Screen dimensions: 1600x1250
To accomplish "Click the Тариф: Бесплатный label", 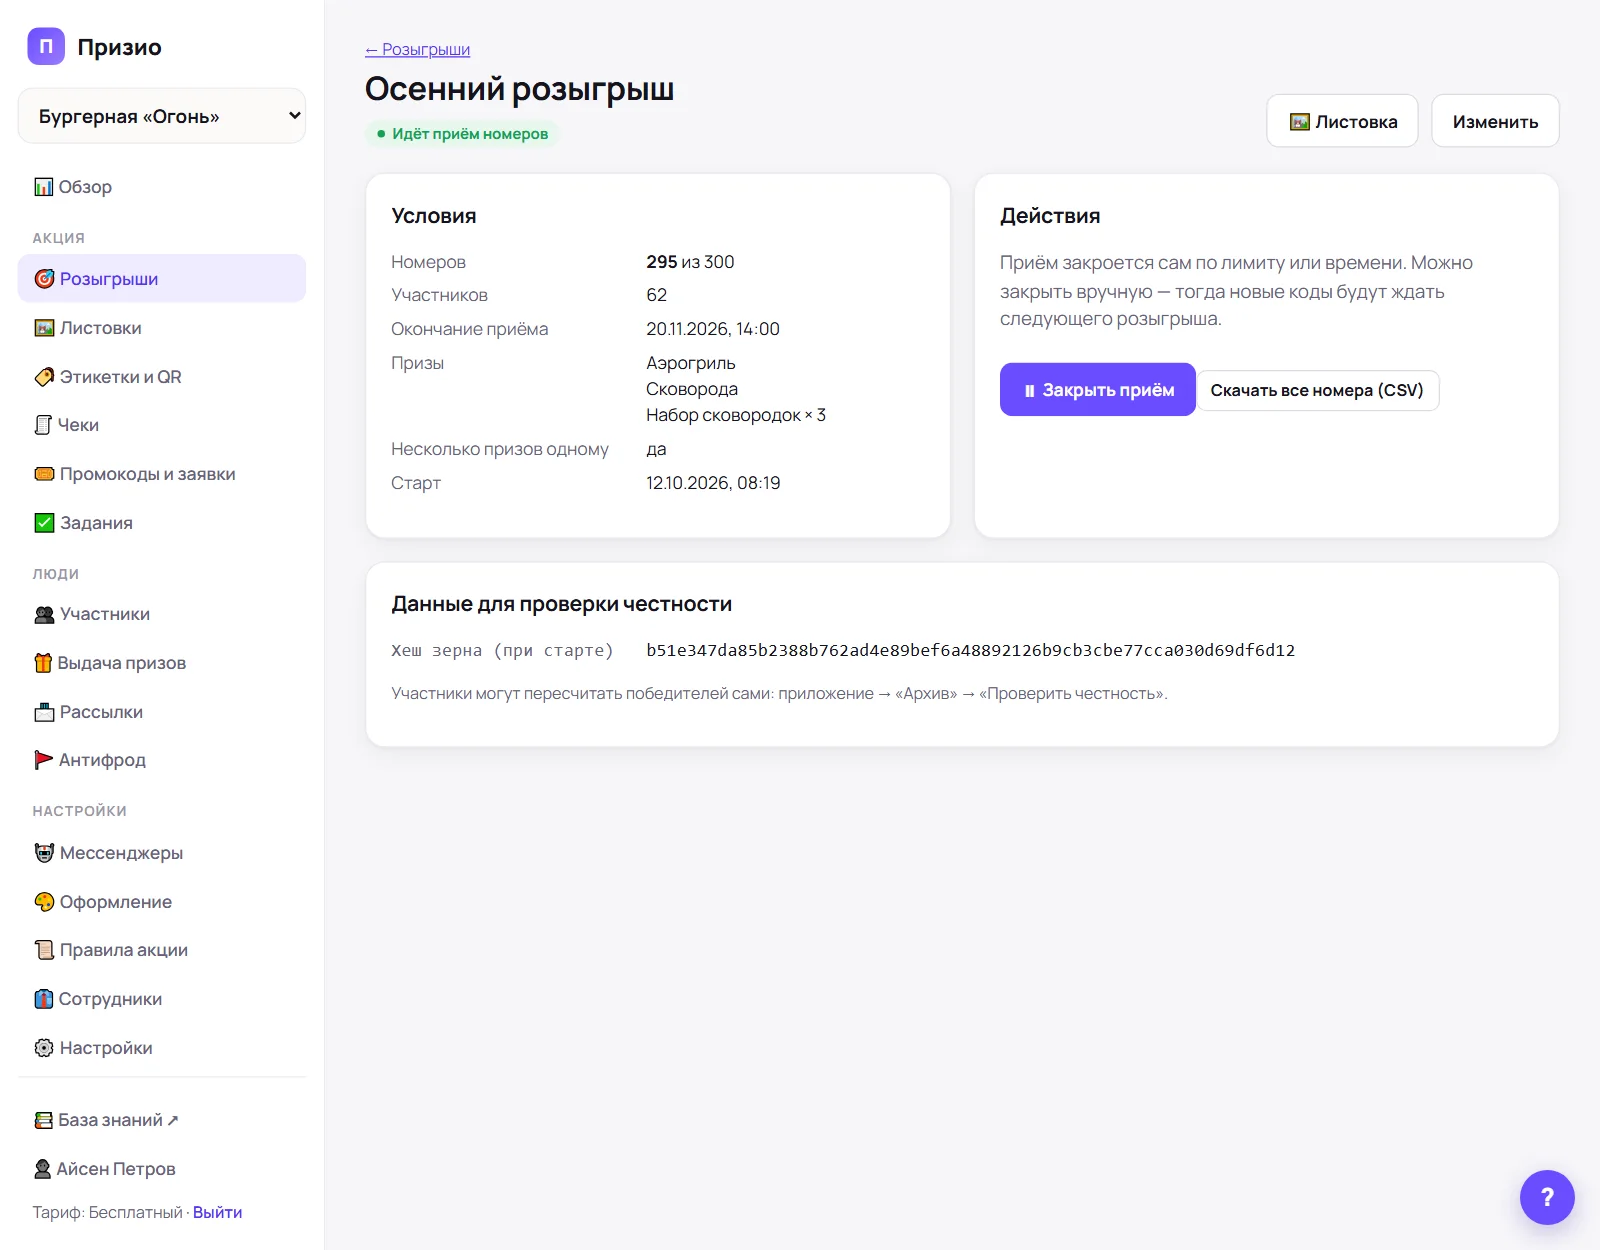I will tap(108, 1212).
